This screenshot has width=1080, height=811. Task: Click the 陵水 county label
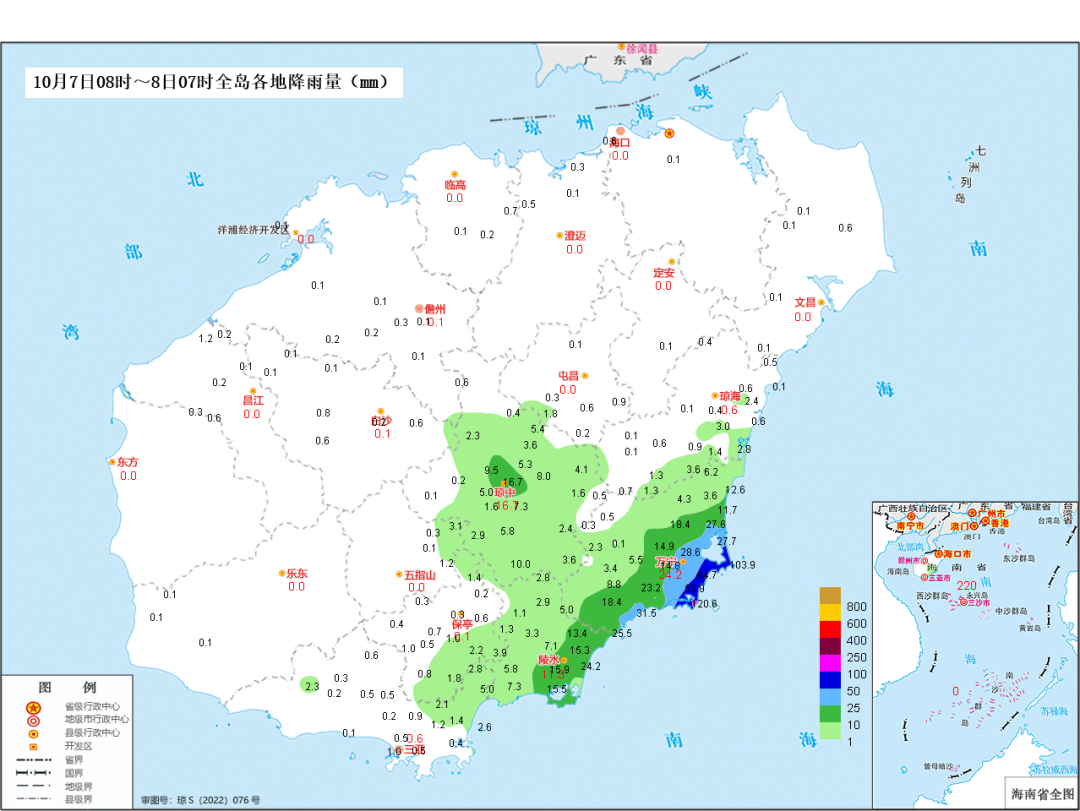coord(548,660)
